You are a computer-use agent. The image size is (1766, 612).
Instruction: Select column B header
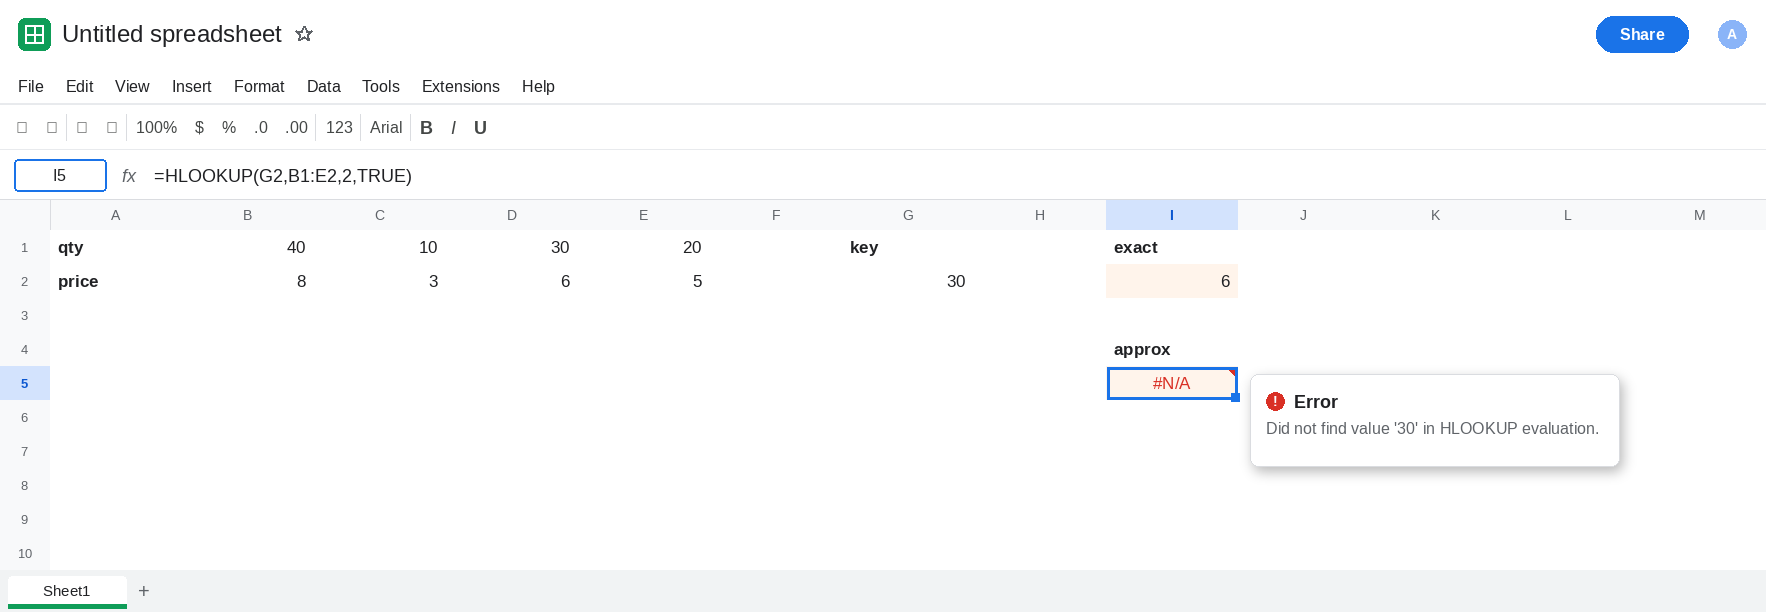[248, 215]
